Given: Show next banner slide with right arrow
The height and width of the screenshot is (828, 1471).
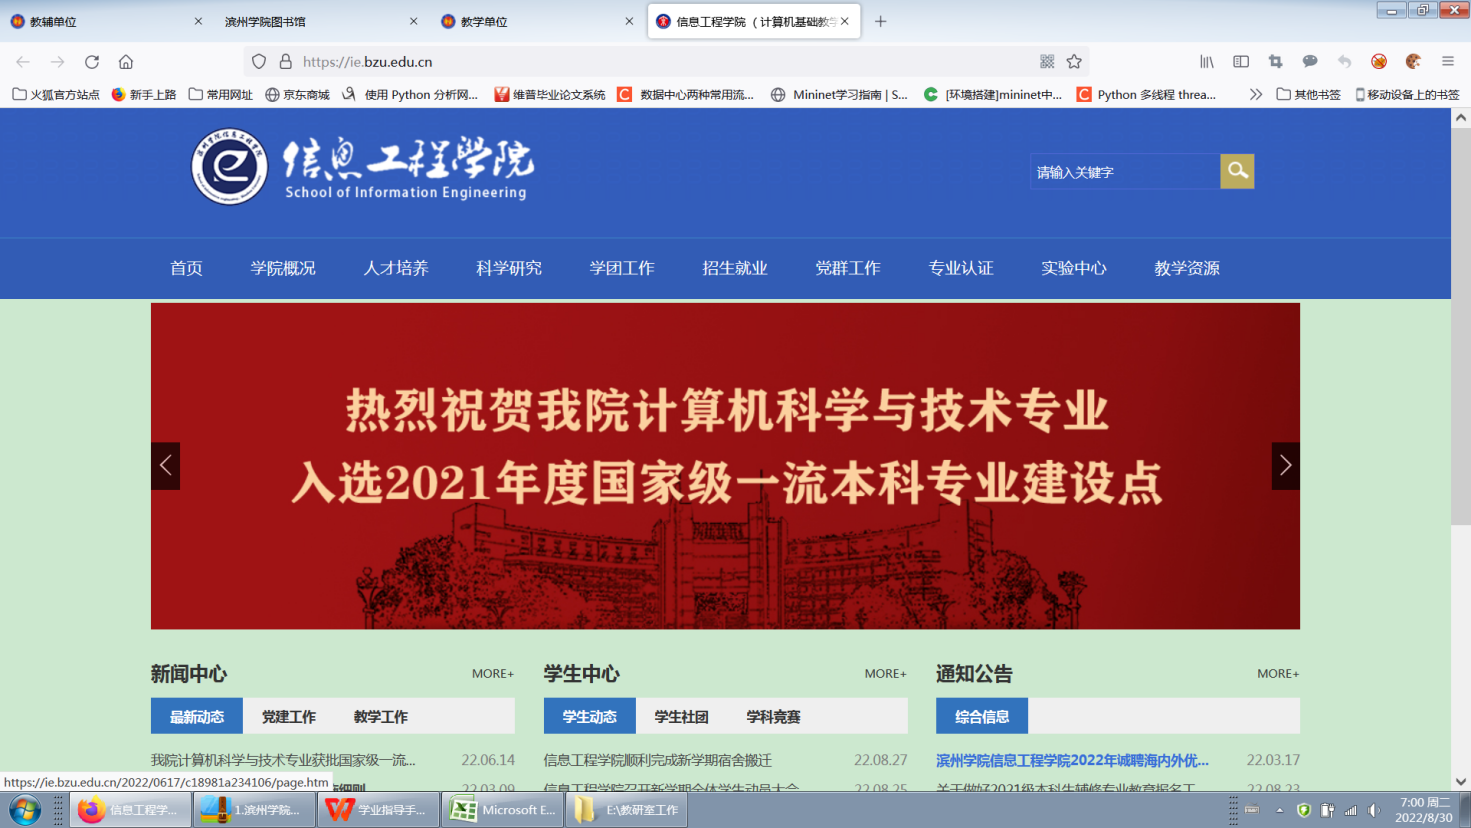Looking at the screenshot, I should [x=1285, y=466].
